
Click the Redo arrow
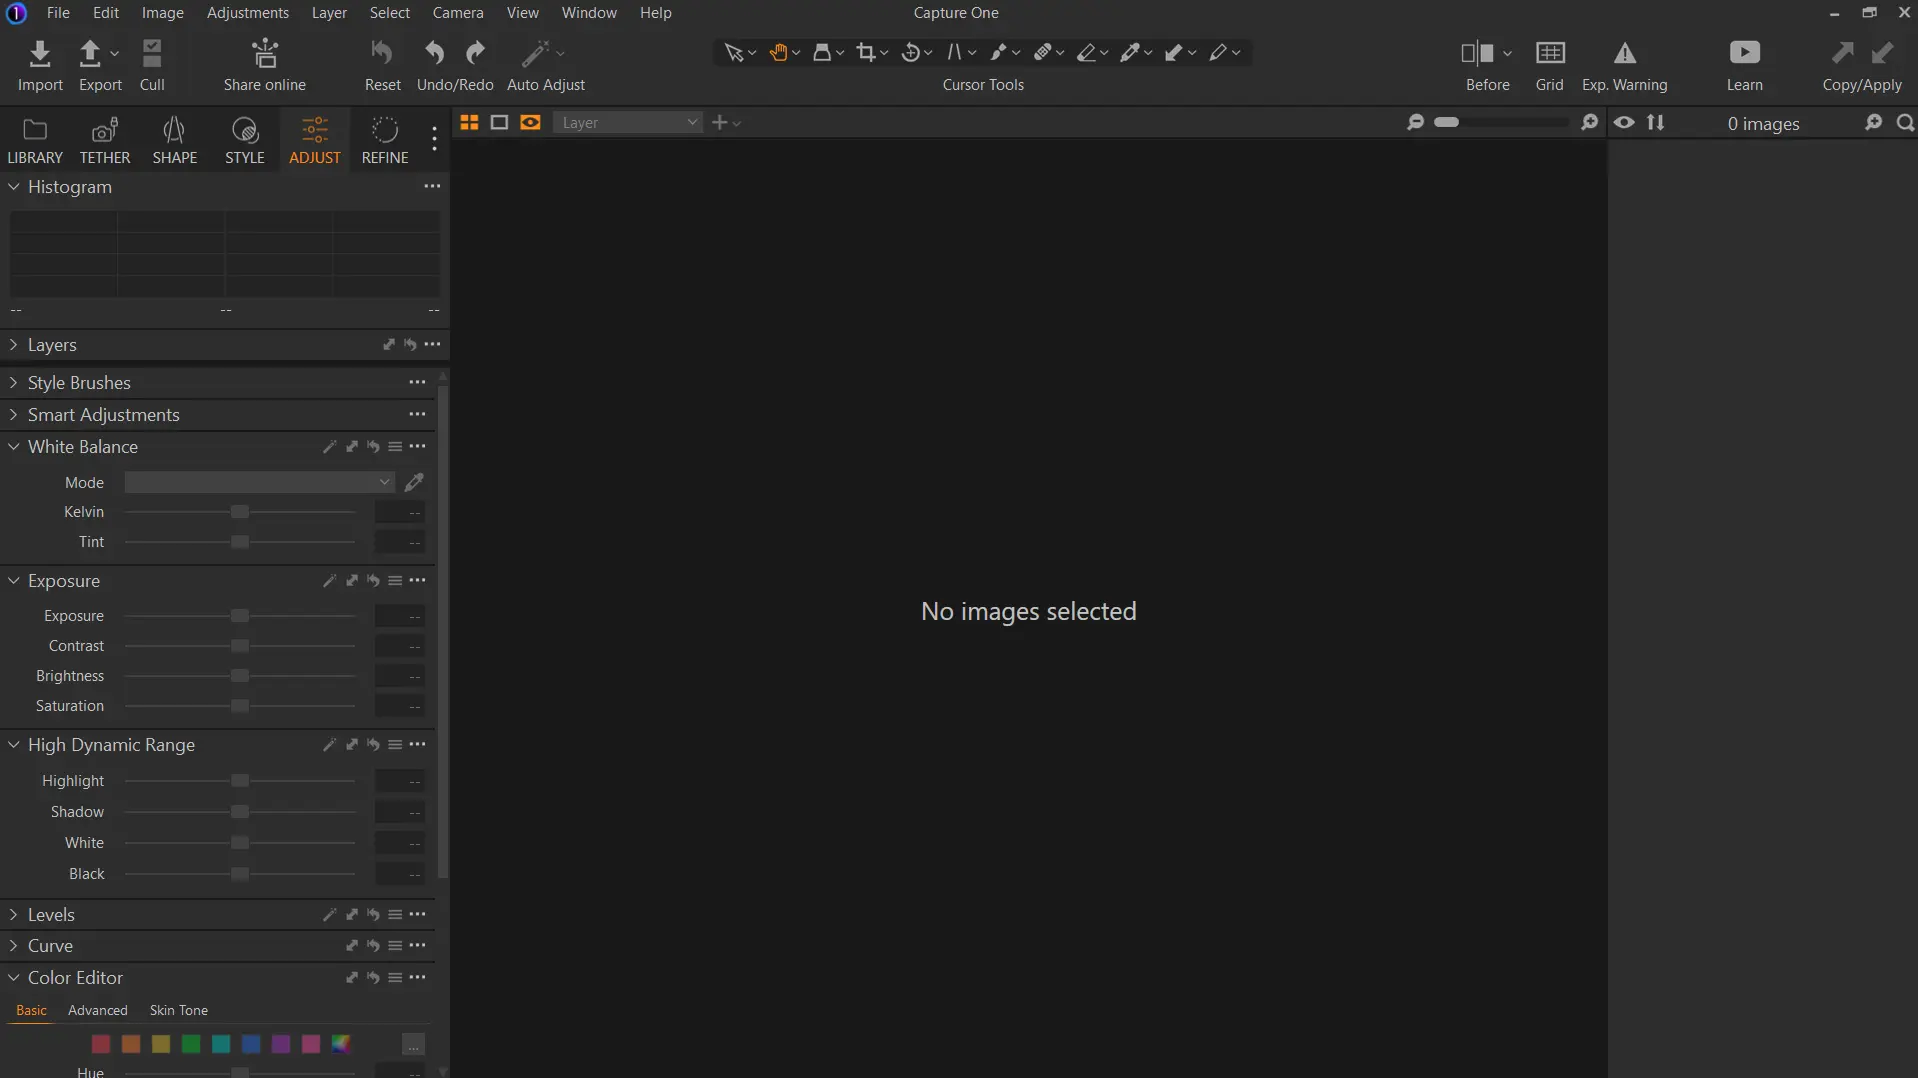click(x=476, y=52)
